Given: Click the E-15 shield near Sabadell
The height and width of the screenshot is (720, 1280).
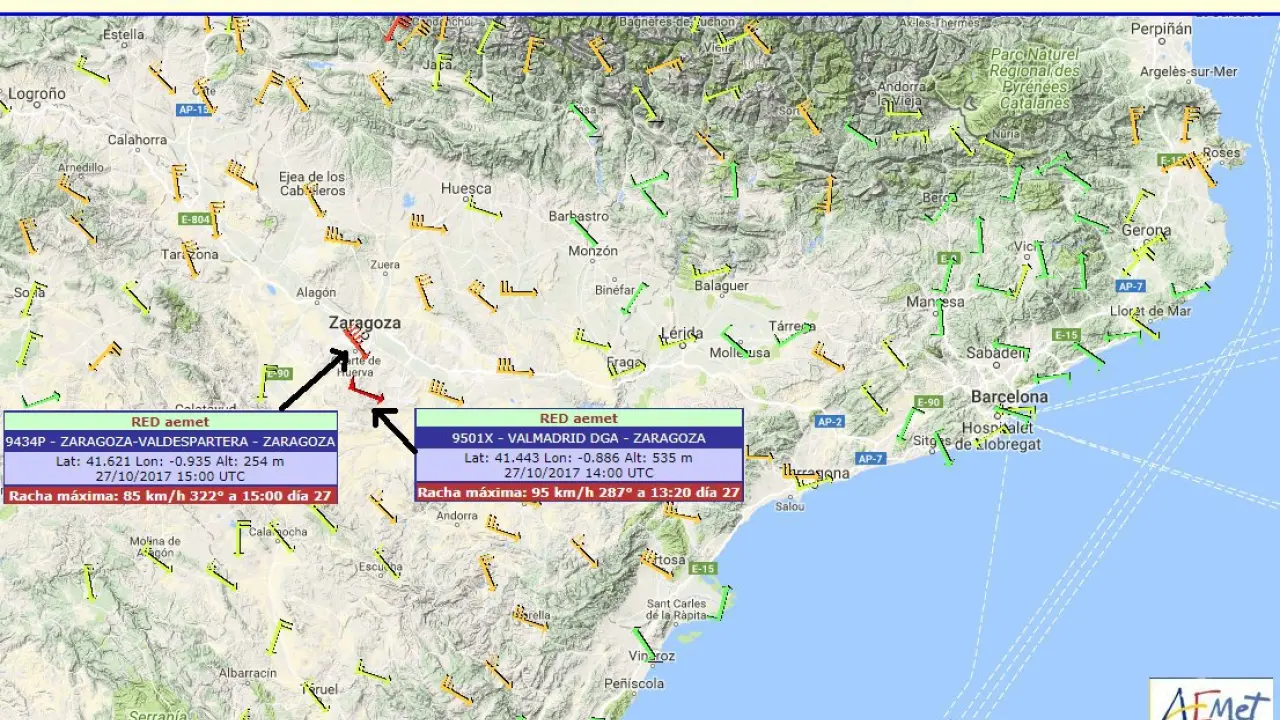Looking at the screenshot, I should click(1066, 335).
